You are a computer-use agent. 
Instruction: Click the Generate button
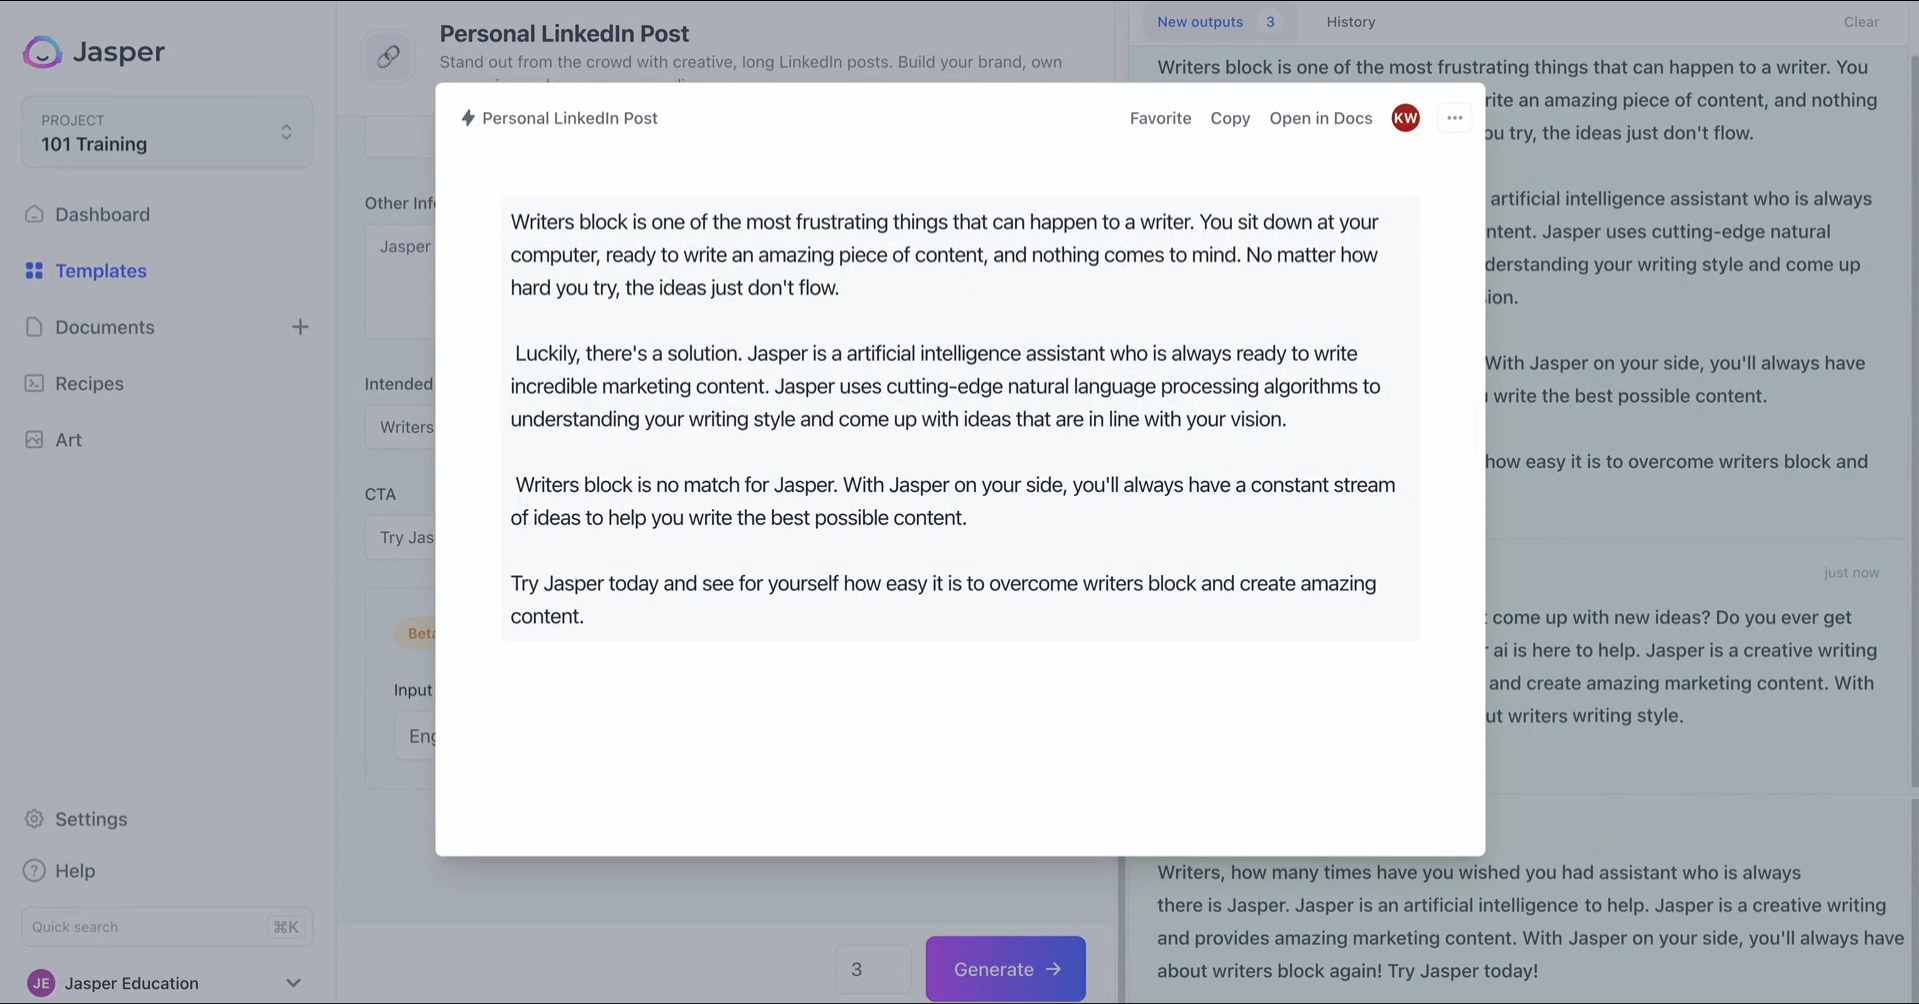(1005, 969)
